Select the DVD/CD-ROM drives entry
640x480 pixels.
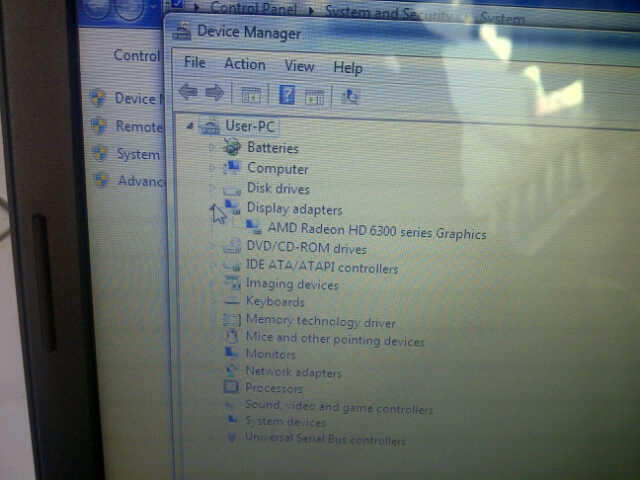point(307,248)
